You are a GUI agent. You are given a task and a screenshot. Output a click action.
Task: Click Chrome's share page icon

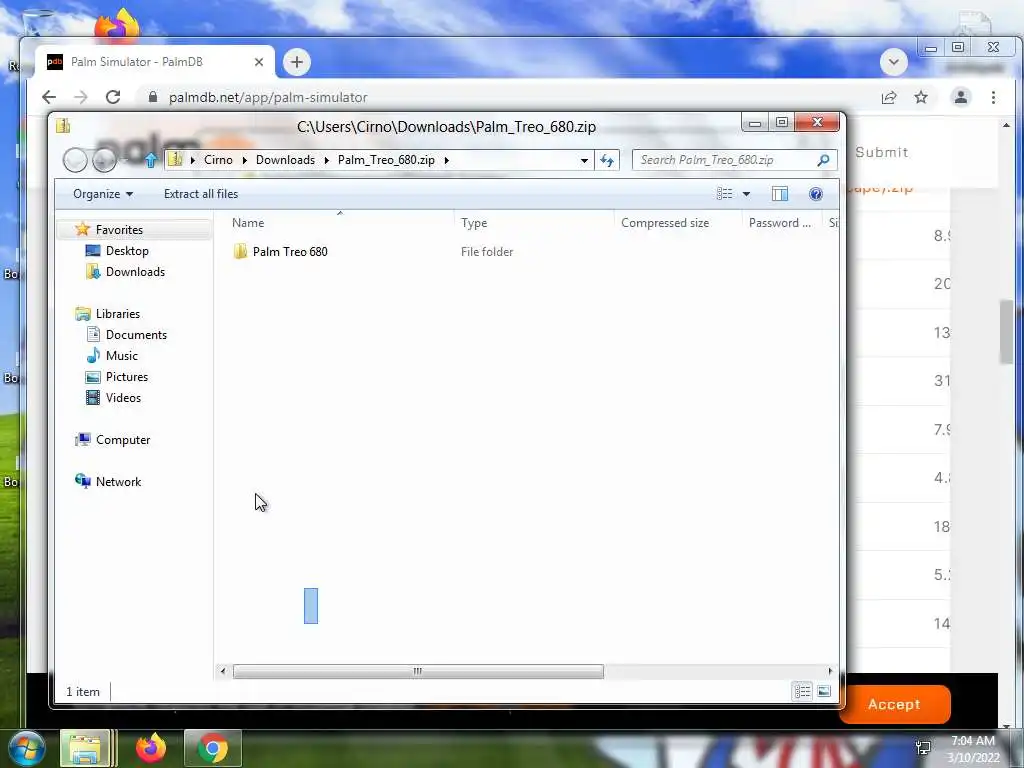coord(889,97)
